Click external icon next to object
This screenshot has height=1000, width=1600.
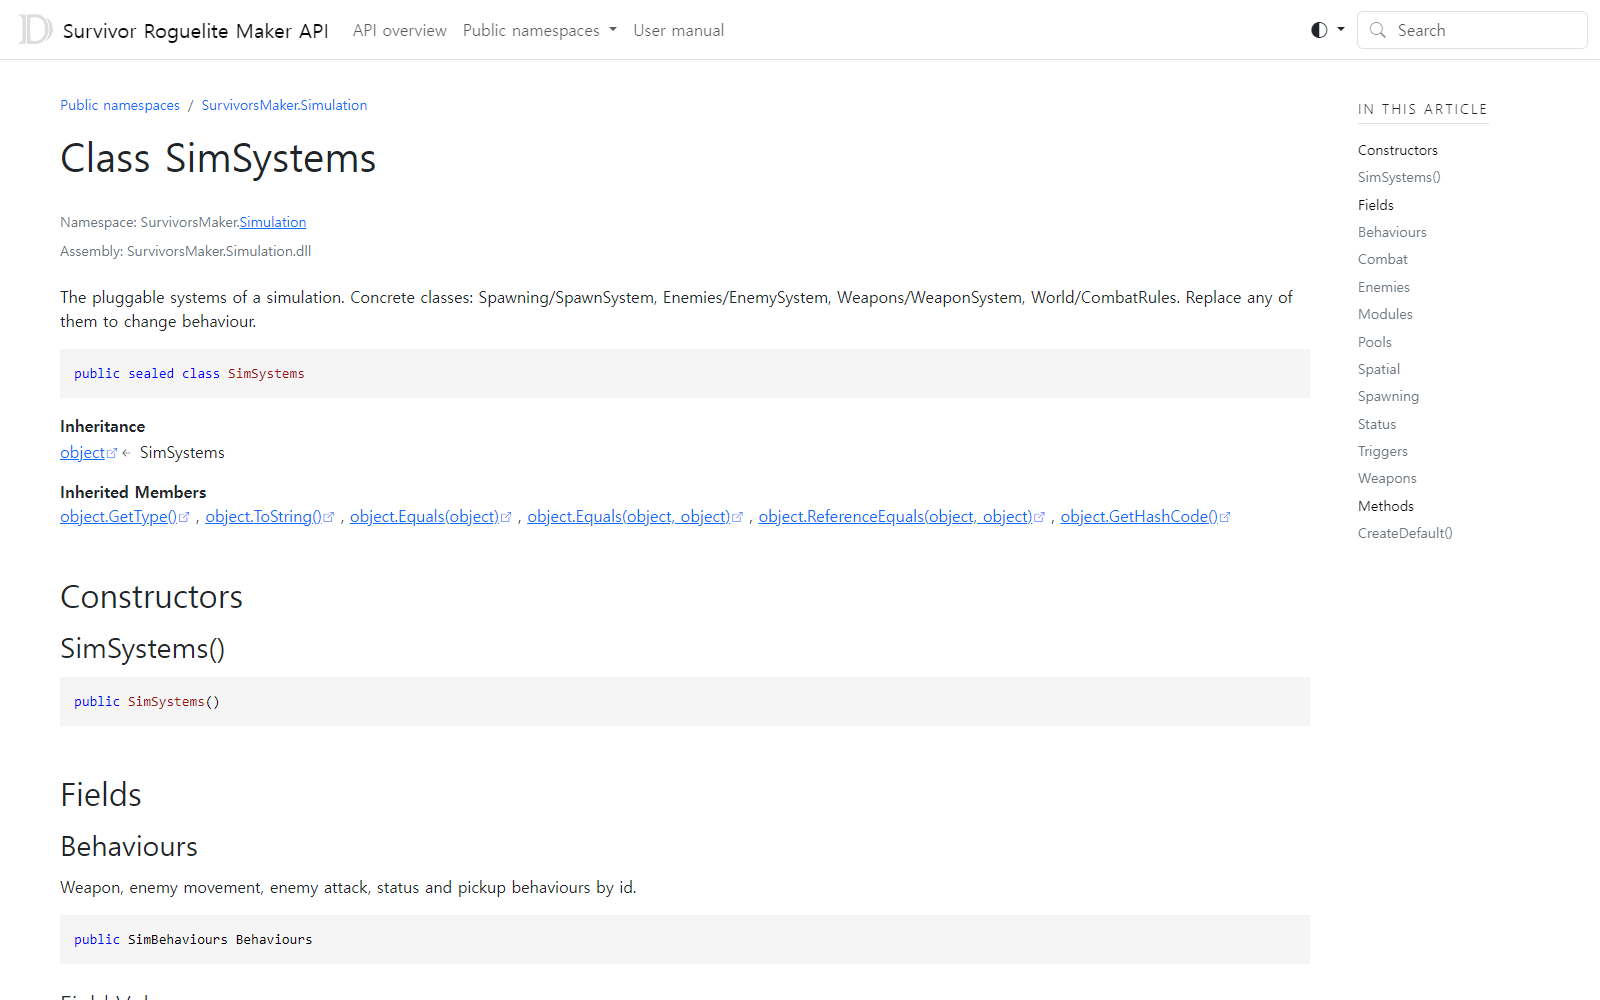tap(112, 453)
